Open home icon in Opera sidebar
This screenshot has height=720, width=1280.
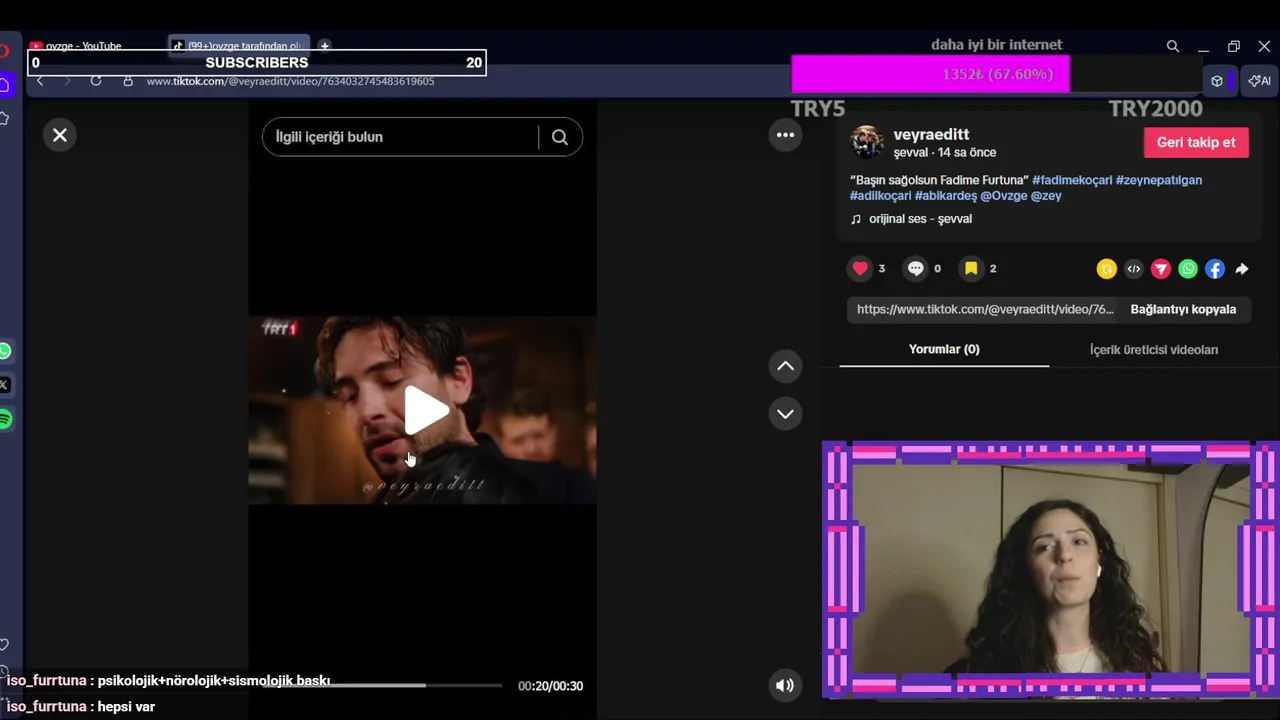point(4,85)
